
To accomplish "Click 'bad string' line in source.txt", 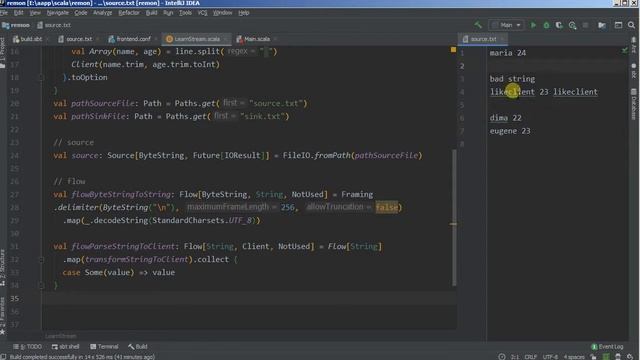I will click(512, 79).
